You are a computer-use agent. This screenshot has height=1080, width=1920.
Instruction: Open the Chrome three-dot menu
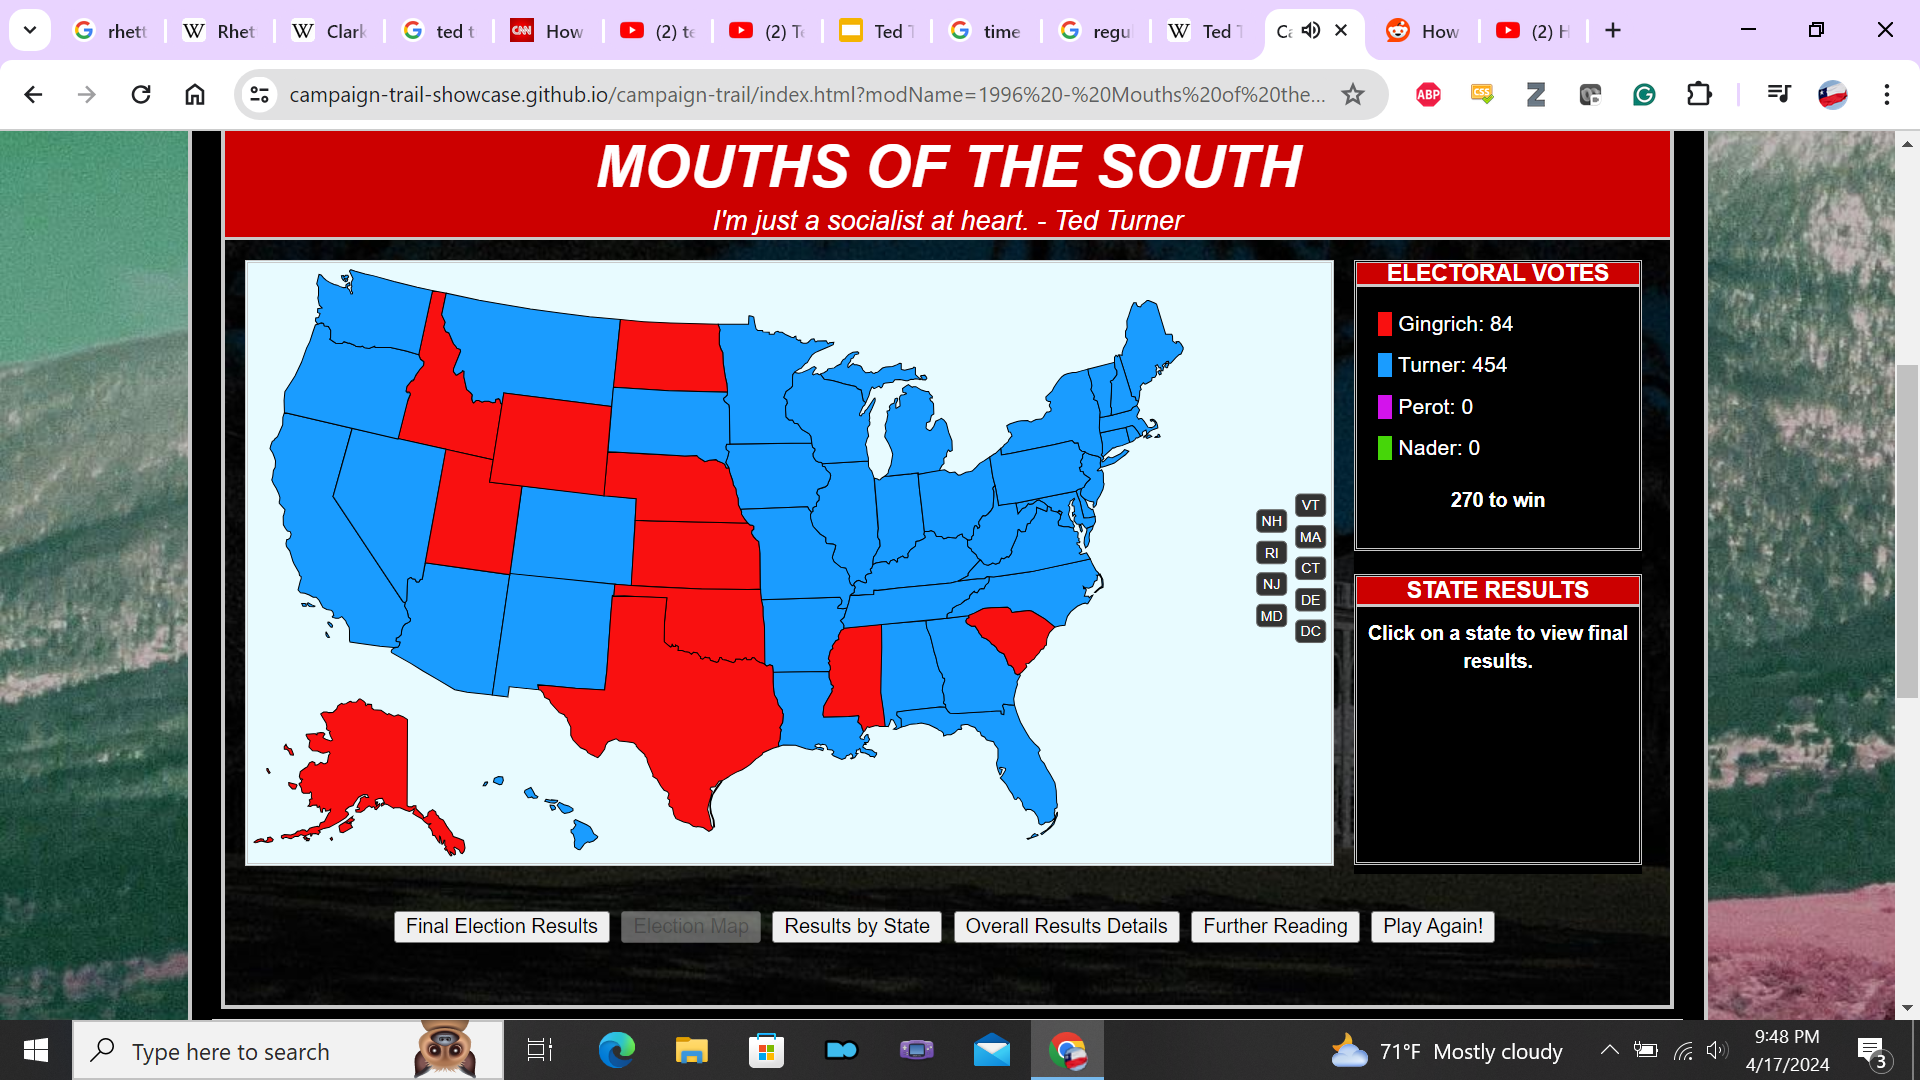[1887, 94]
